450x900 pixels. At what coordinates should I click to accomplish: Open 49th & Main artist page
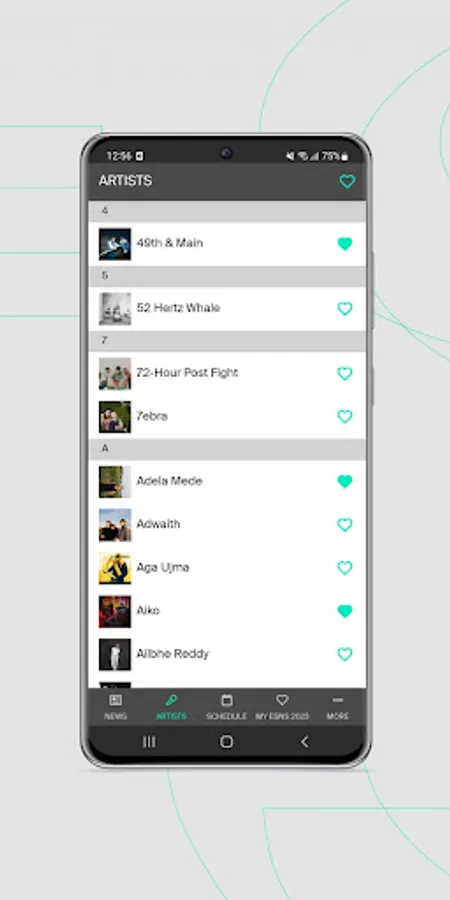[x=227, y=244]
